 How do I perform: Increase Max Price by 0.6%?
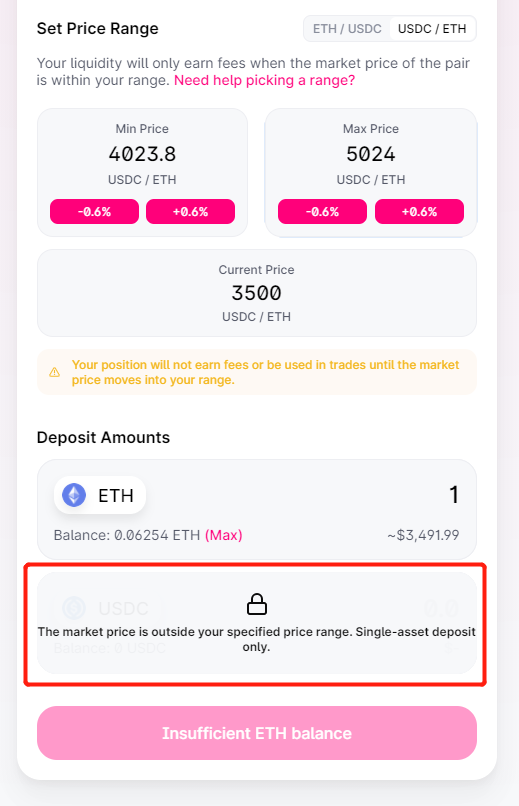(x=419, y=211)
